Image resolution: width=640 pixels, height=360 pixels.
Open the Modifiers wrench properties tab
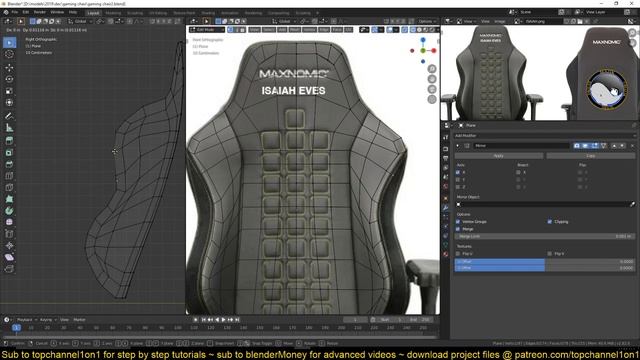[x=445, y=208]
